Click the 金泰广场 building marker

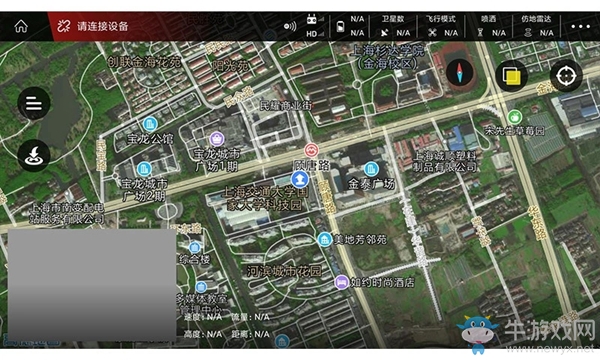371,169
